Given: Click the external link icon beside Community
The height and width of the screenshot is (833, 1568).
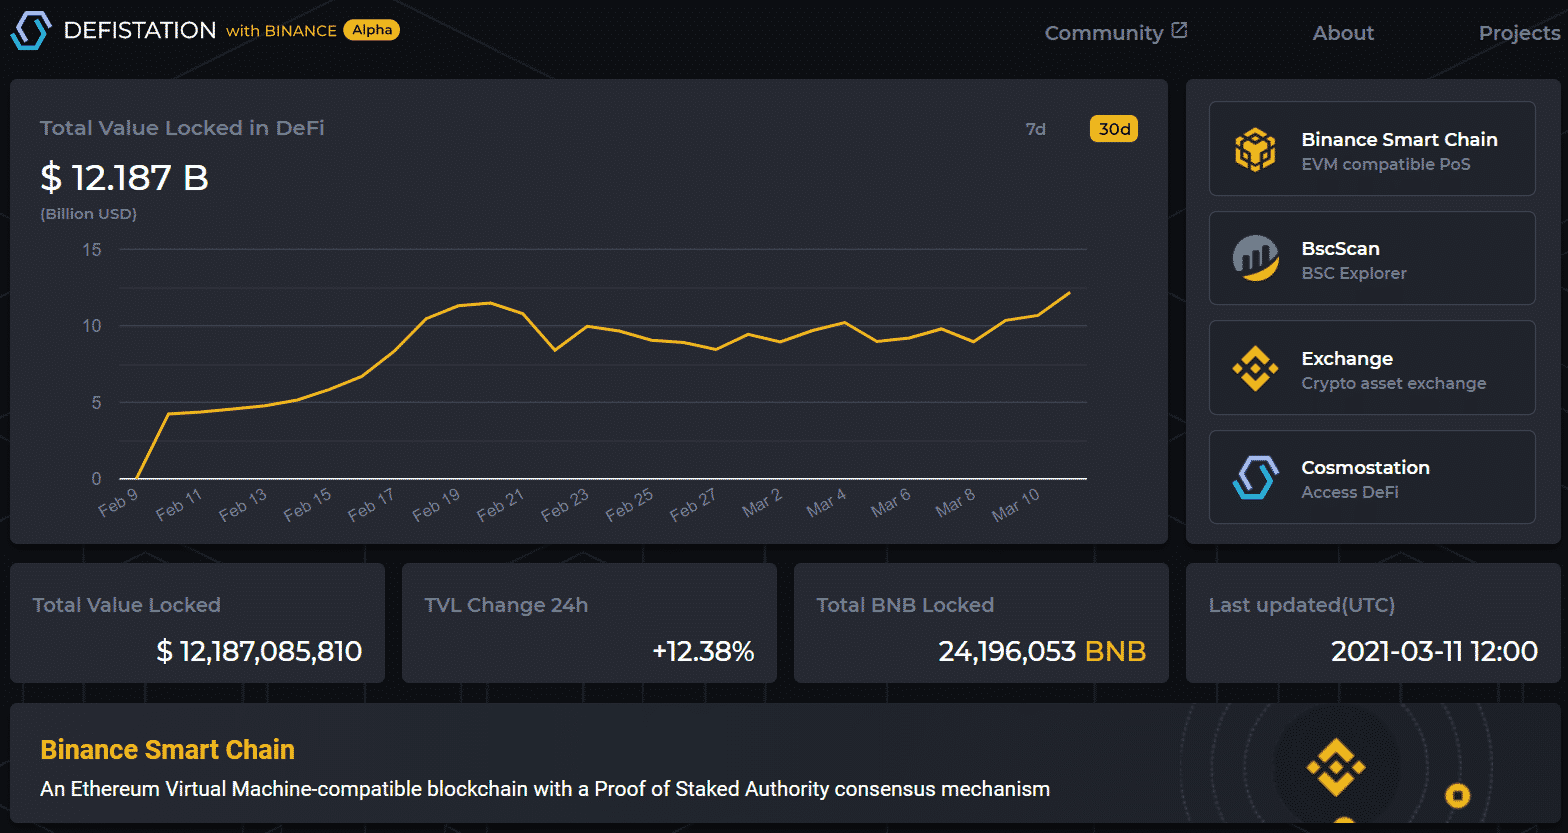Looking at the screenshot, I should coord(1179,31).
